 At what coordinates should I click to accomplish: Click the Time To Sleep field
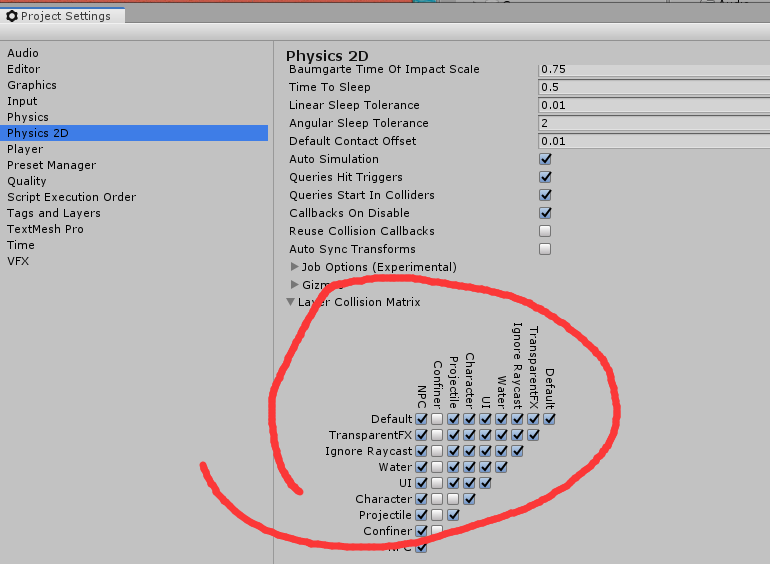[x=650, y=87]
